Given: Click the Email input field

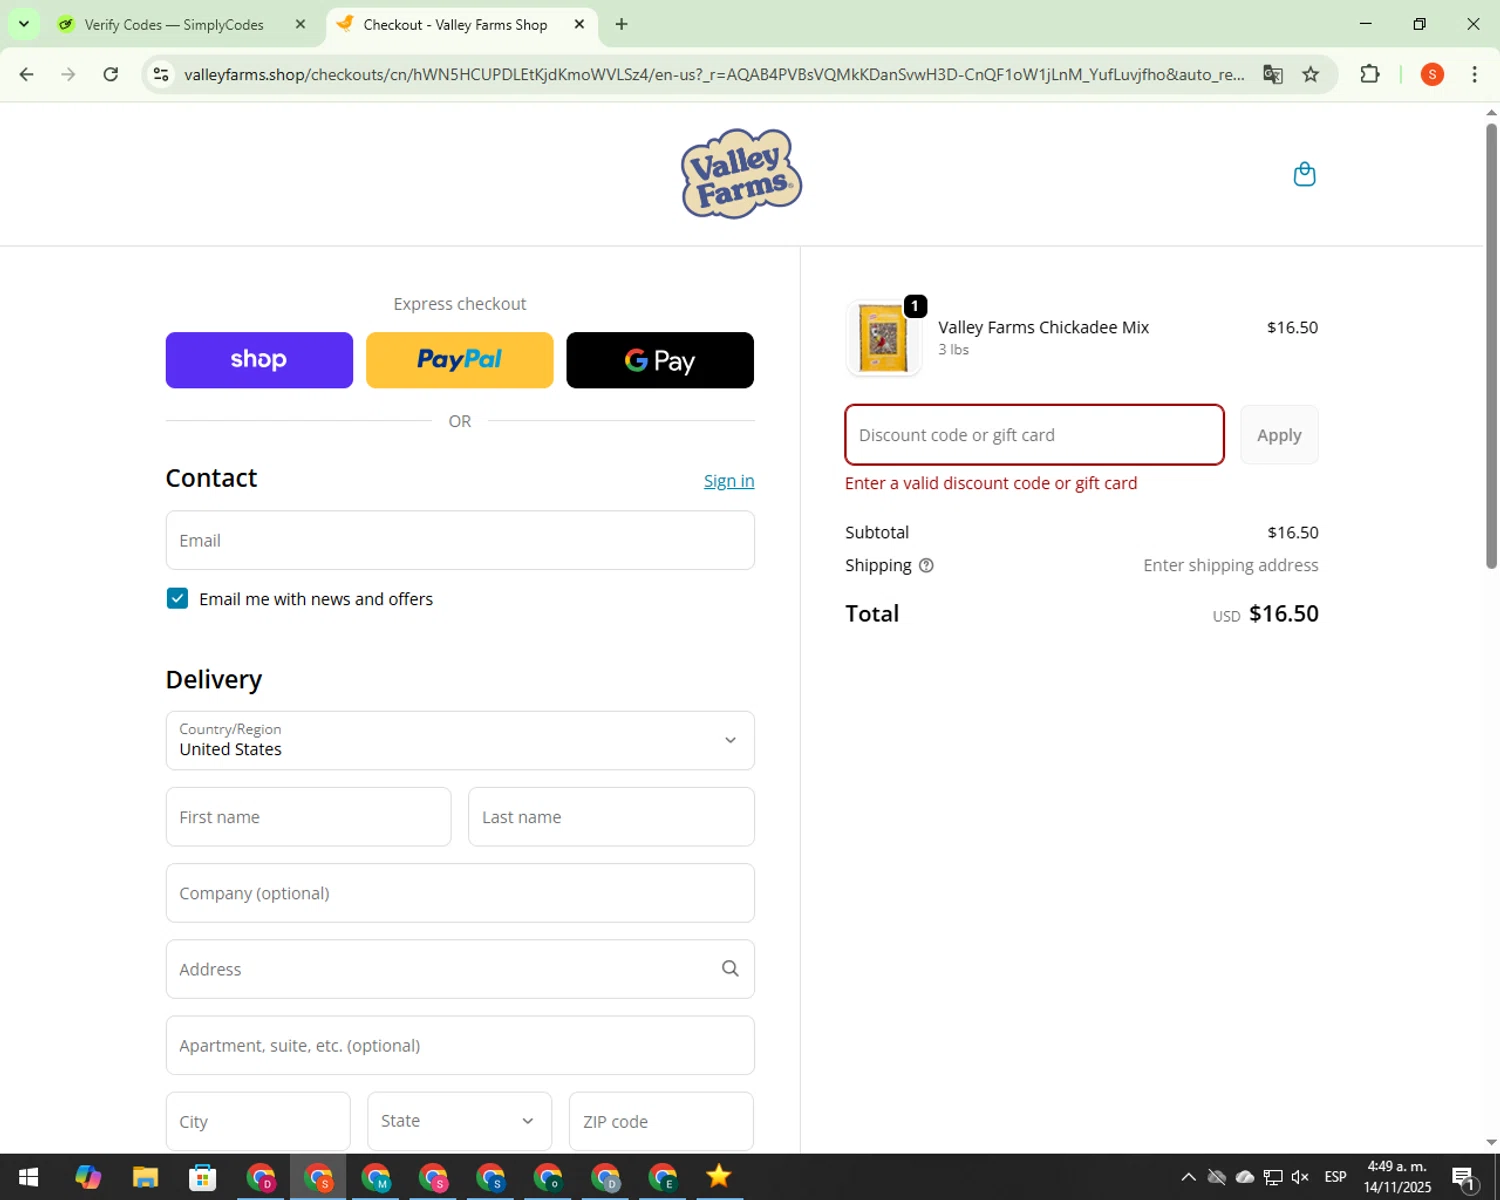Looking at the screenshot, I should pos(460,540).
